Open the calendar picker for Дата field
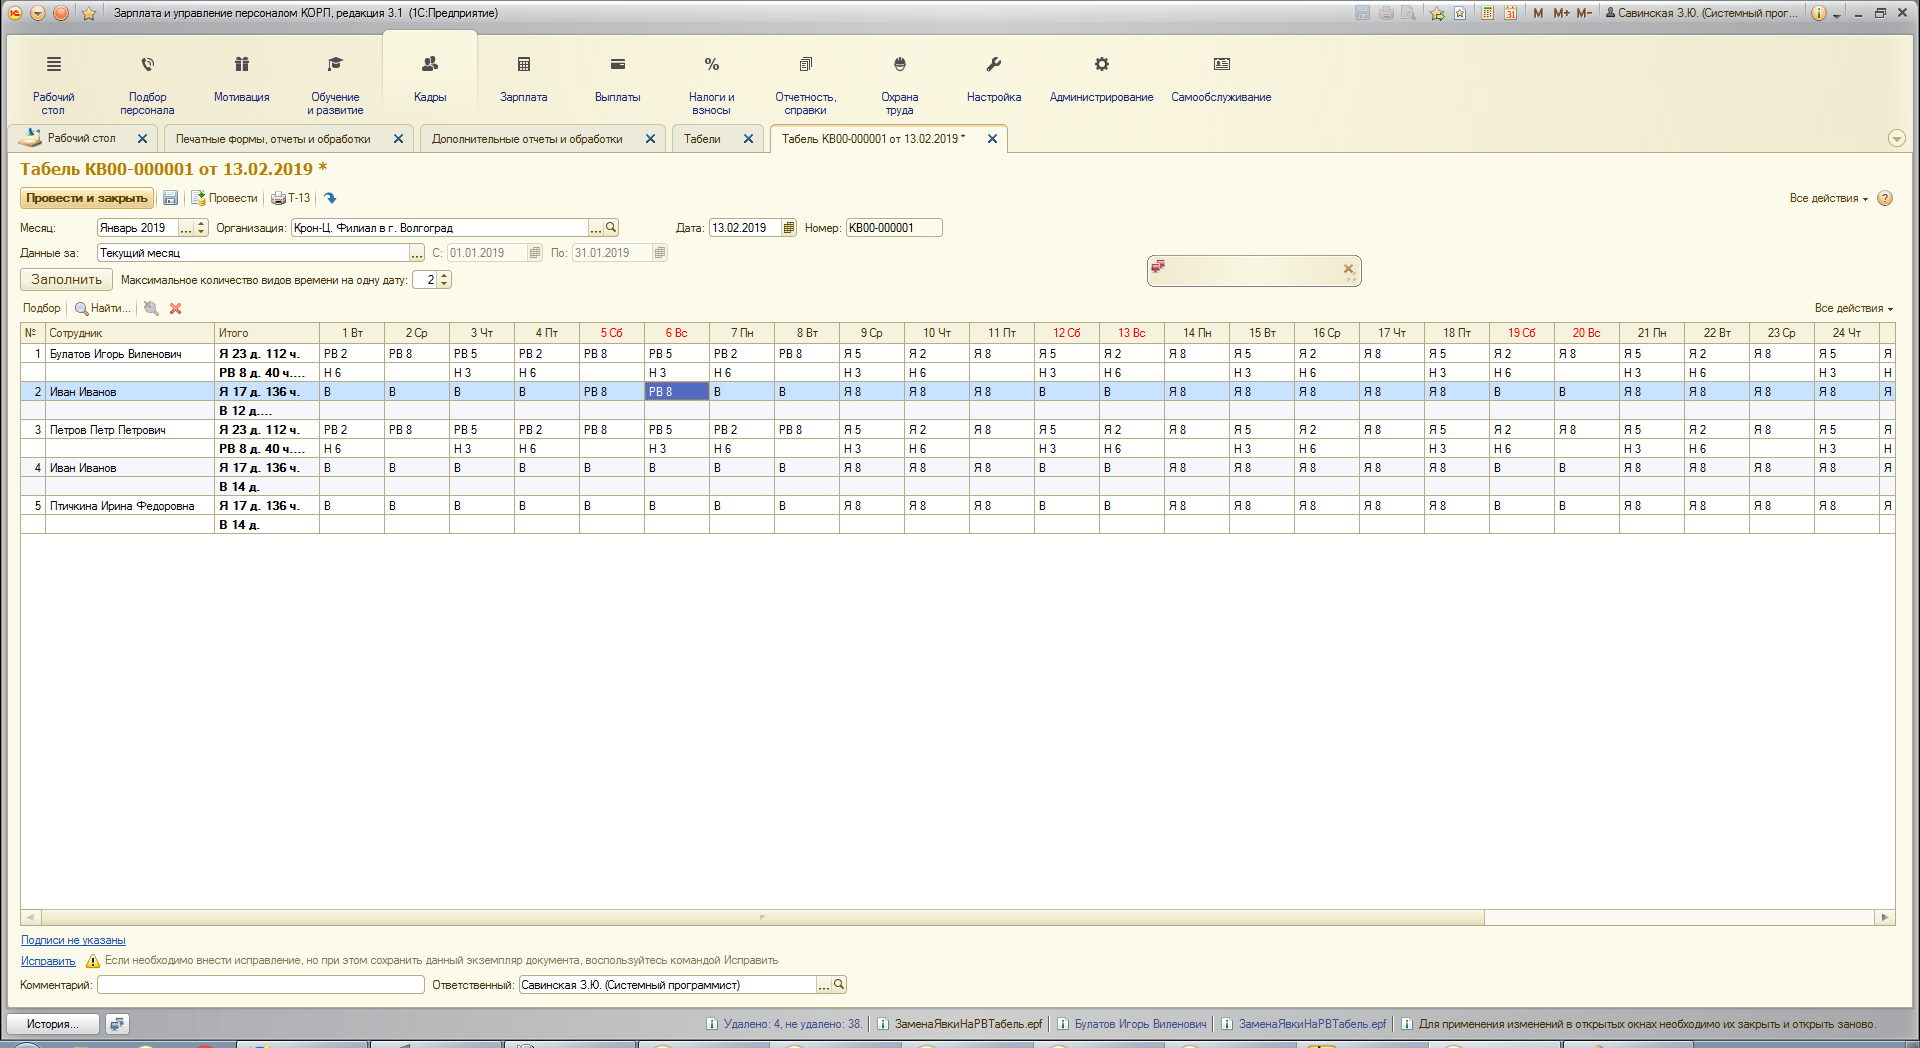The height and width of the screenshot is (1048, 1920). tap(789, 228)
